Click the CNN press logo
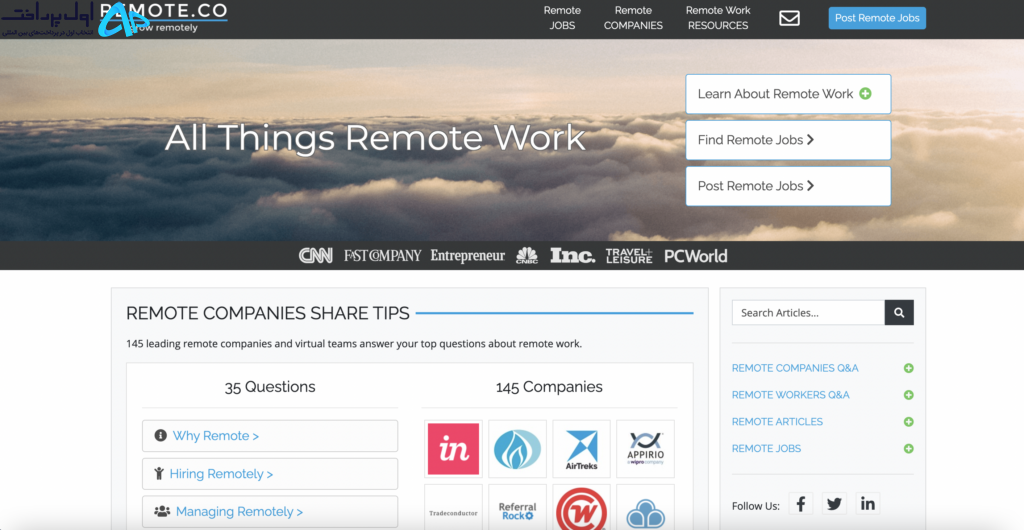The image size is (1024, 530). point(315,256)
